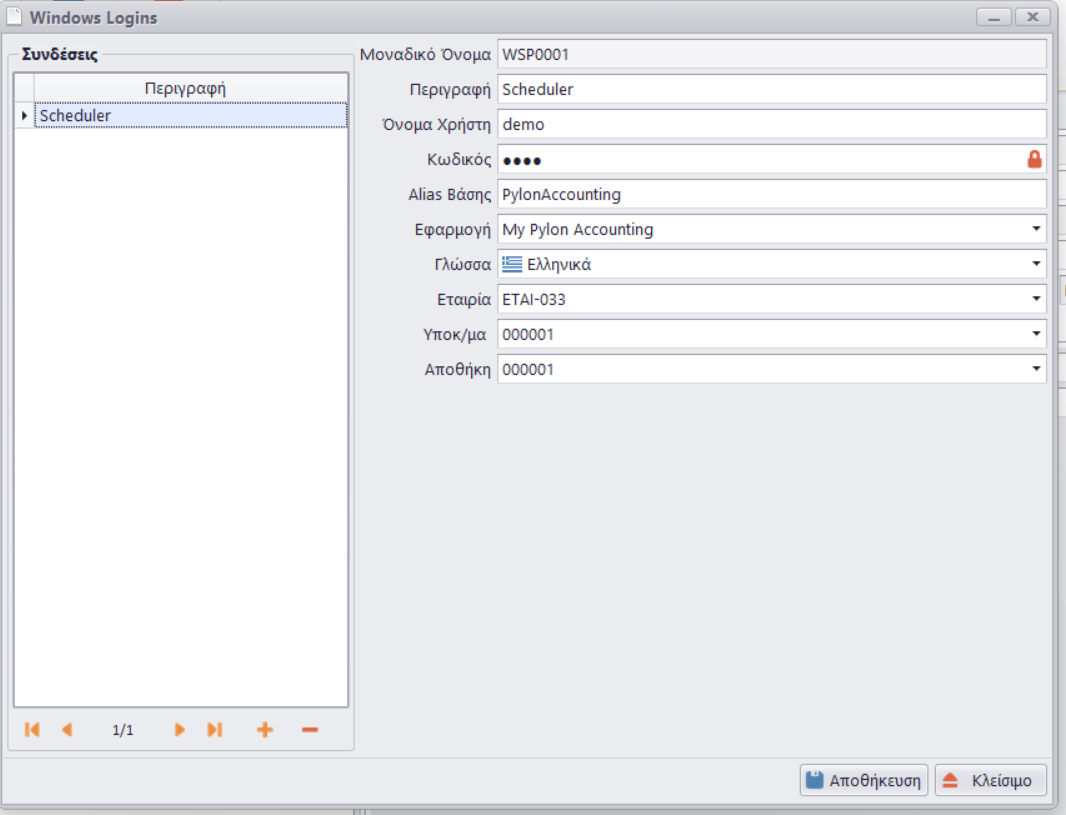Viewport: 1066px width, 815px height.
Task: Click the Περιγραφή input containing Scheduler
Action: pos(770,89)
